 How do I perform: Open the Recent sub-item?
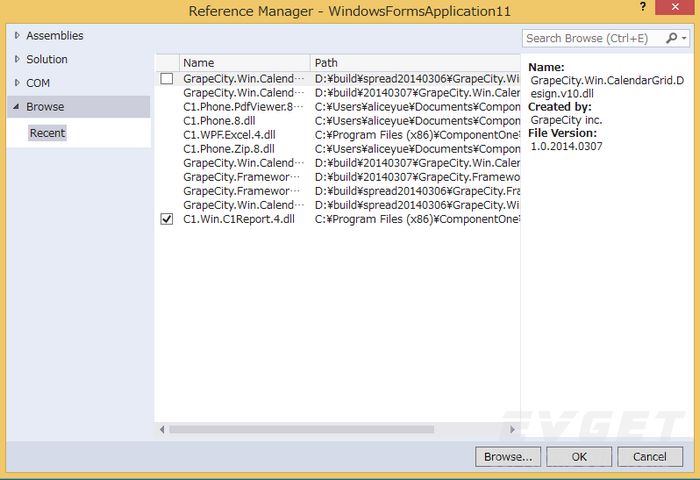[47, 133]
